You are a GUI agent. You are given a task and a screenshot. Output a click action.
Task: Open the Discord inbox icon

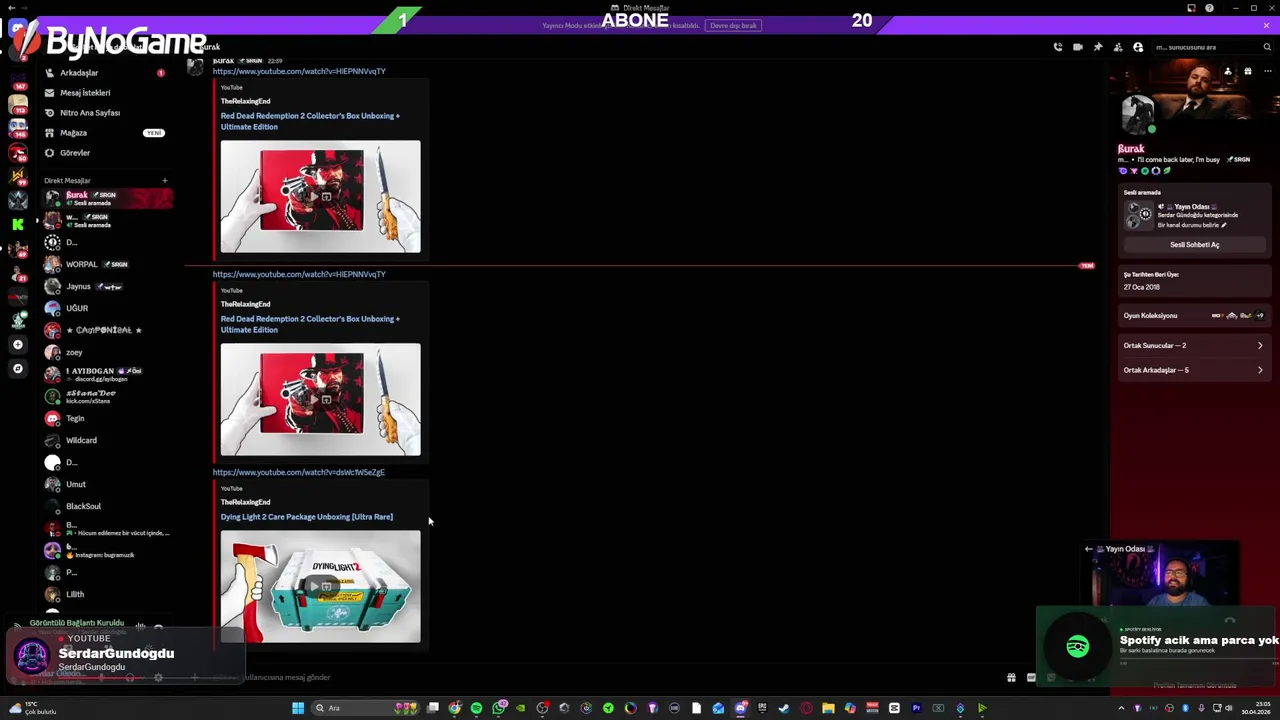click(1191, 8)
